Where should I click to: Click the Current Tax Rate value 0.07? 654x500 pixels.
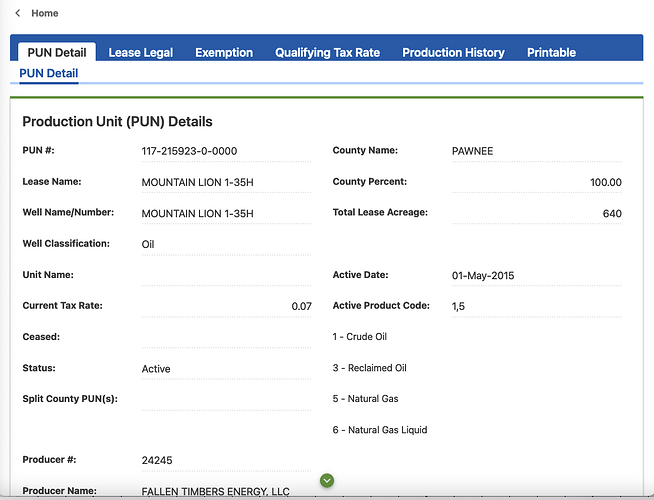(x=301, y=307)
